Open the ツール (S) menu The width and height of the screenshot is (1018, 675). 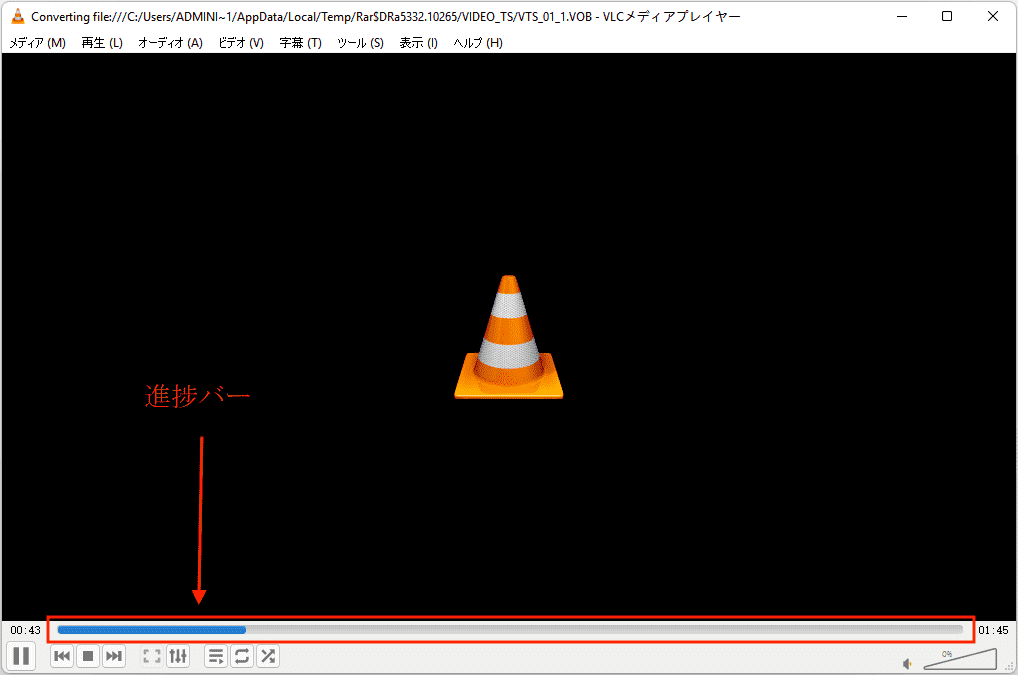coord(360,43)
